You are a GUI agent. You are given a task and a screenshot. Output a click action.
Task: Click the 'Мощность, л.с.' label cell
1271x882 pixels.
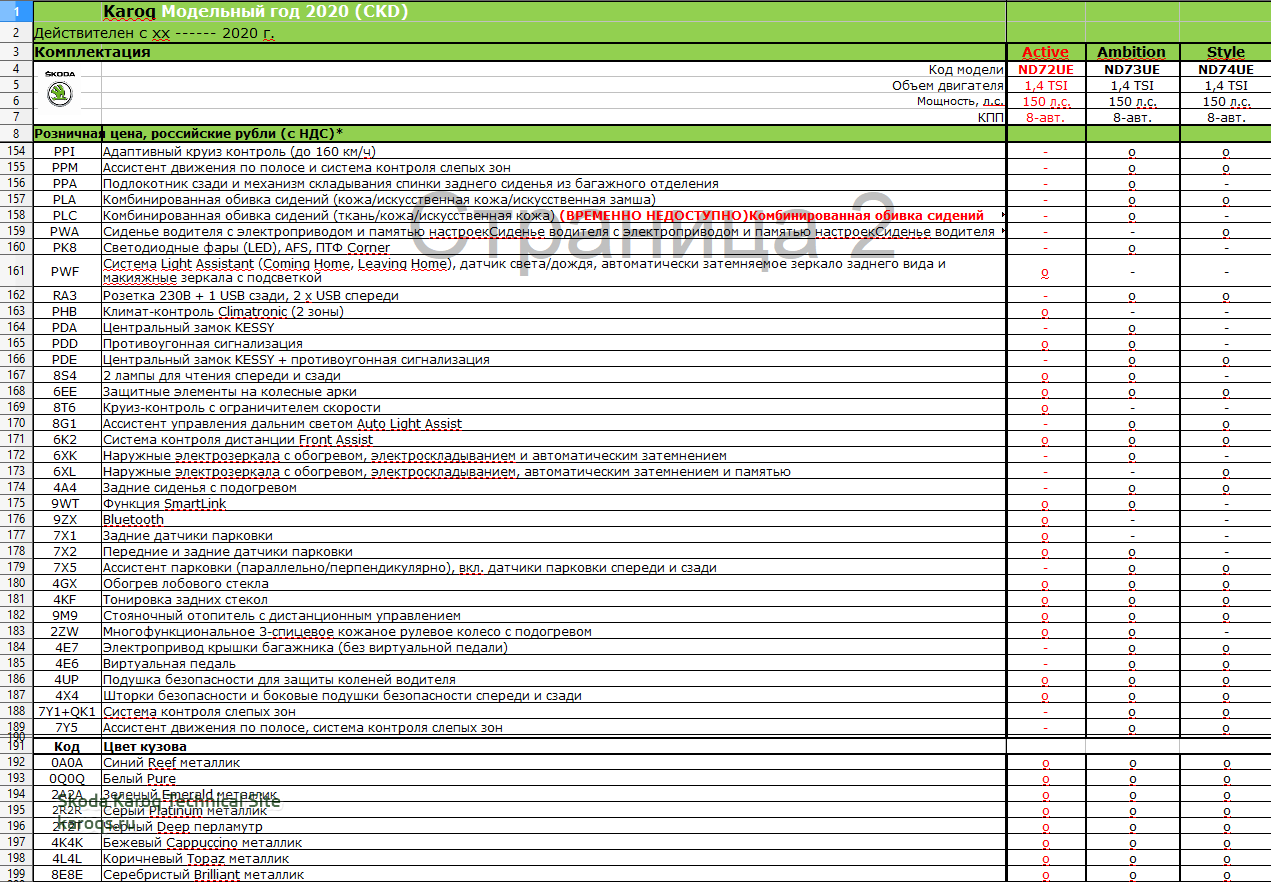[553, 101]
